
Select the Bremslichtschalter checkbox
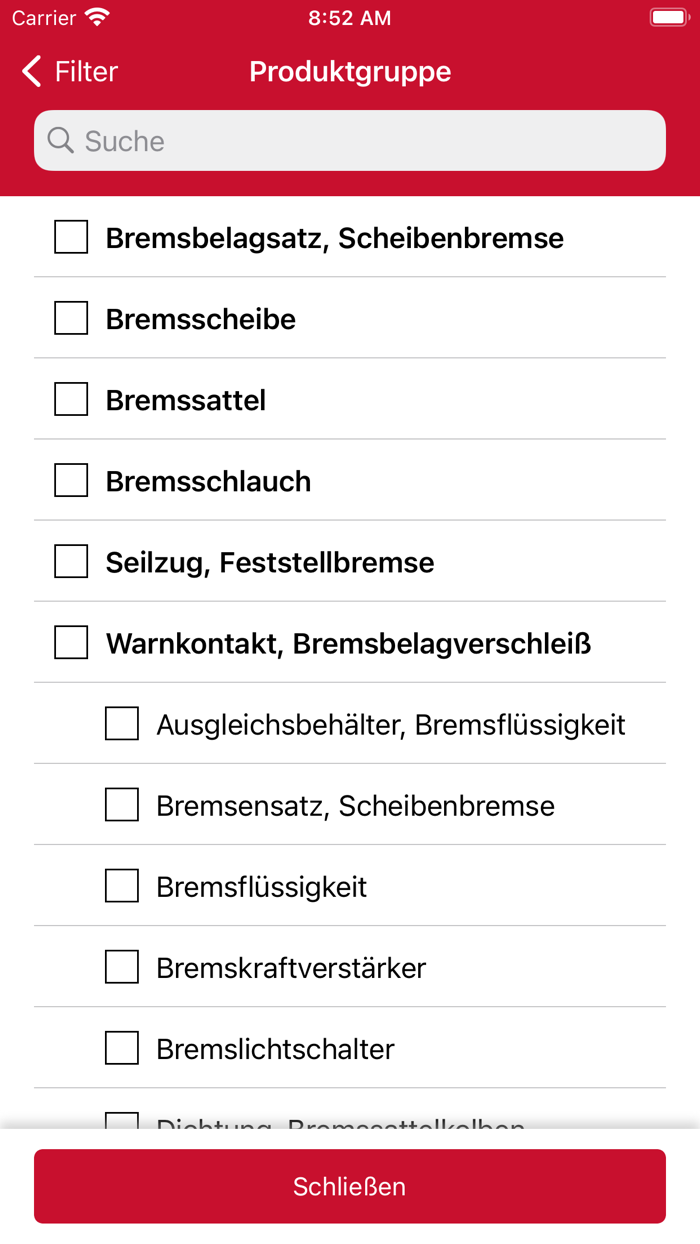(x=121, y=1047)
